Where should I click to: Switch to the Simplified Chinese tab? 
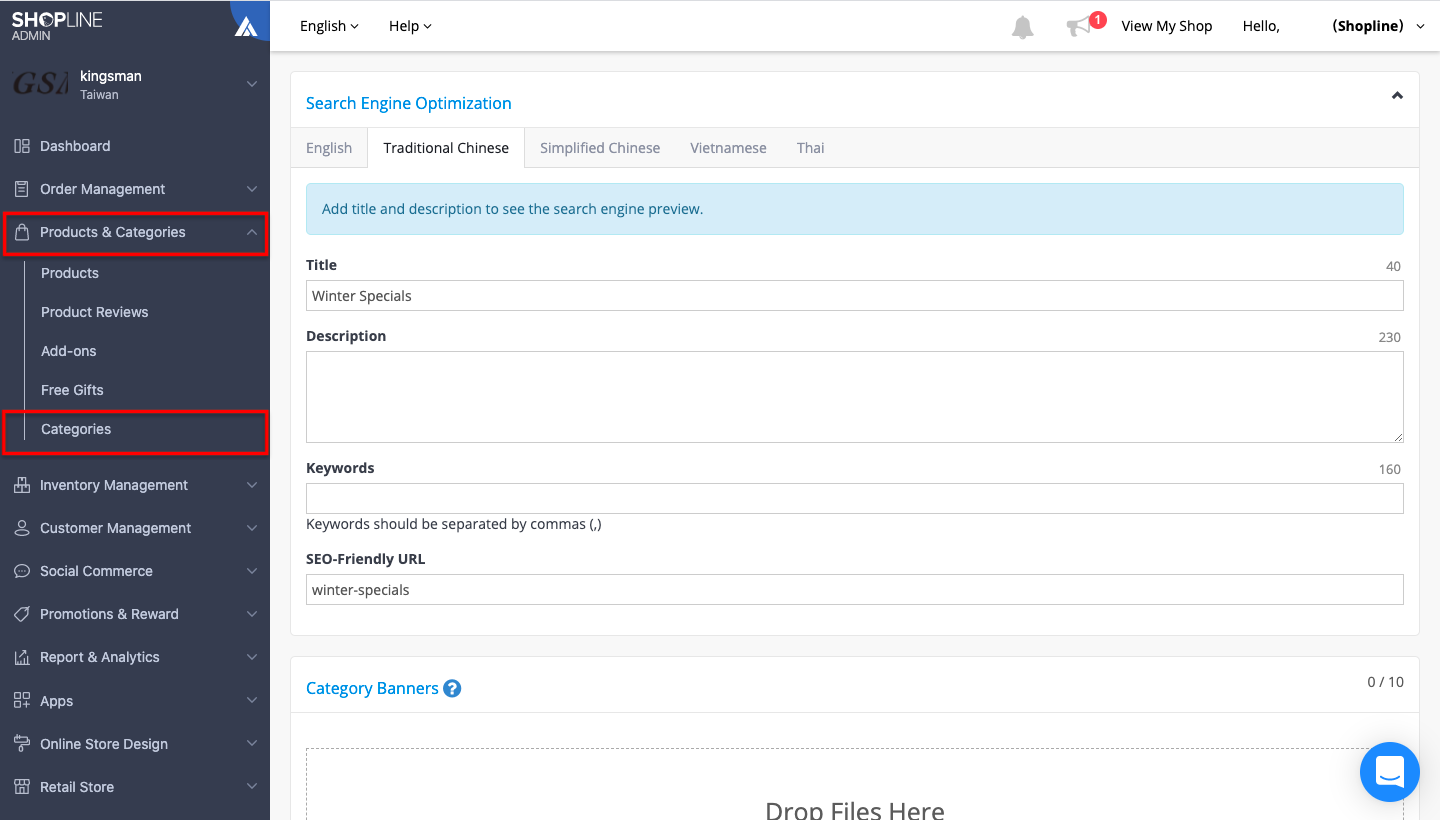coord(600,148)
